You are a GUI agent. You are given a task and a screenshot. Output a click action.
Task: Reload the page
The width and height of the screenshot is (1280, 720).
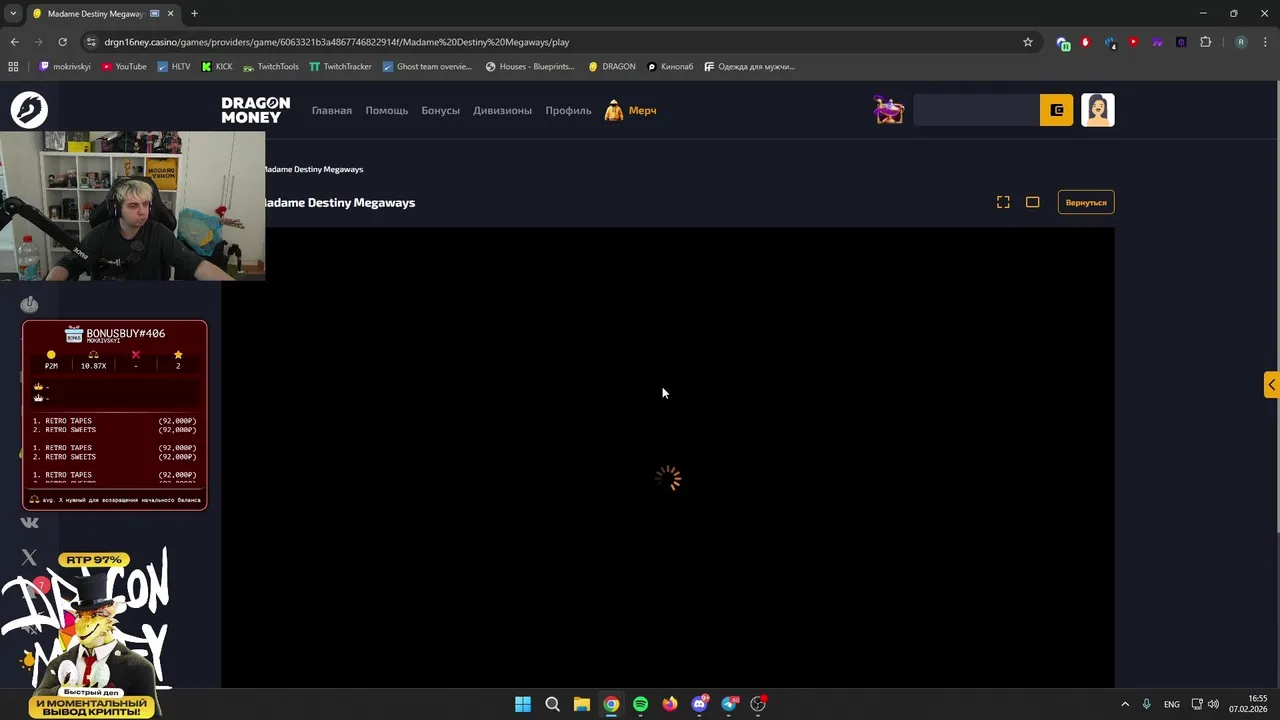[62, 42]
